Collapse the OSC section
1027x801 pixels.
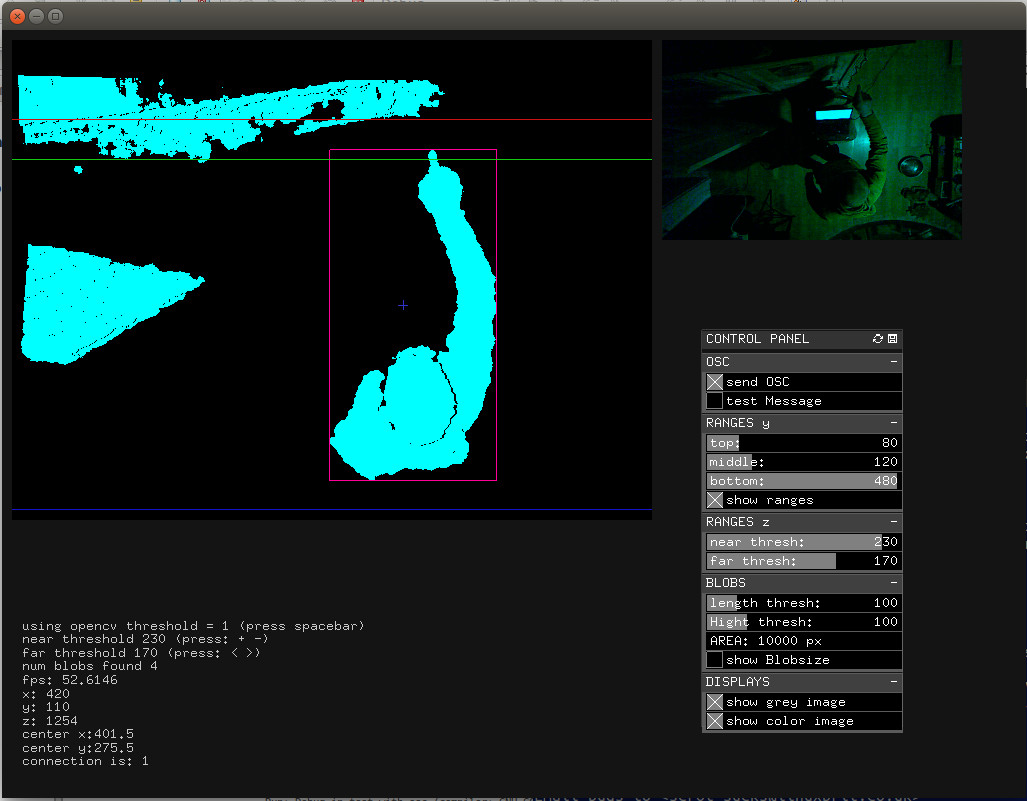[x=894, y=362]
